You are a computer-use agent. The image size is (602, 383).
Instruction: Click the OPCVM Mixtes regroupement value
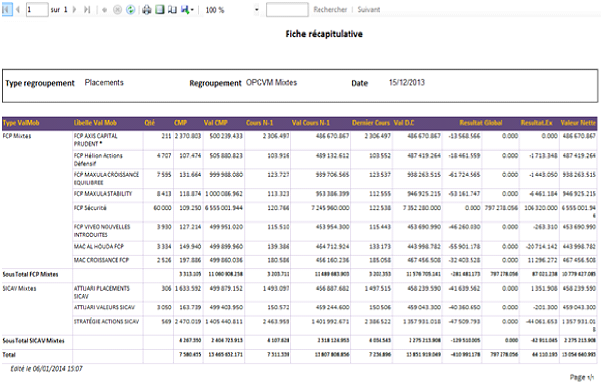(271, 83)
